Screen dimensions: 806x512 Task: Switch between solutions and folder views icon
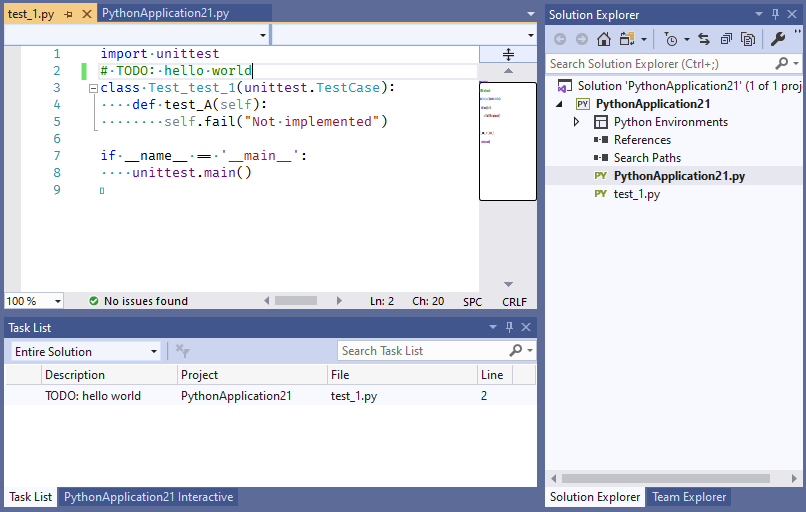(x=627, y=39)
